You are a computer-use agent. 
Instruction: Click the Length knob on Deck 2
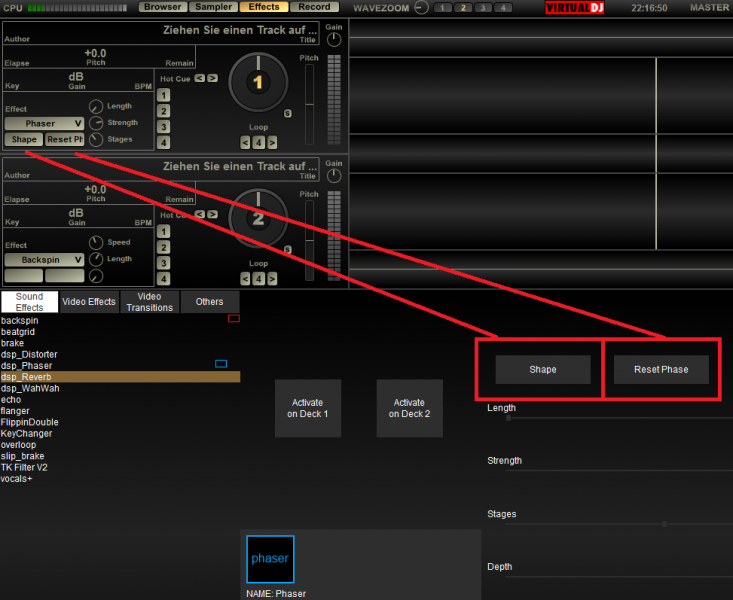96,259
